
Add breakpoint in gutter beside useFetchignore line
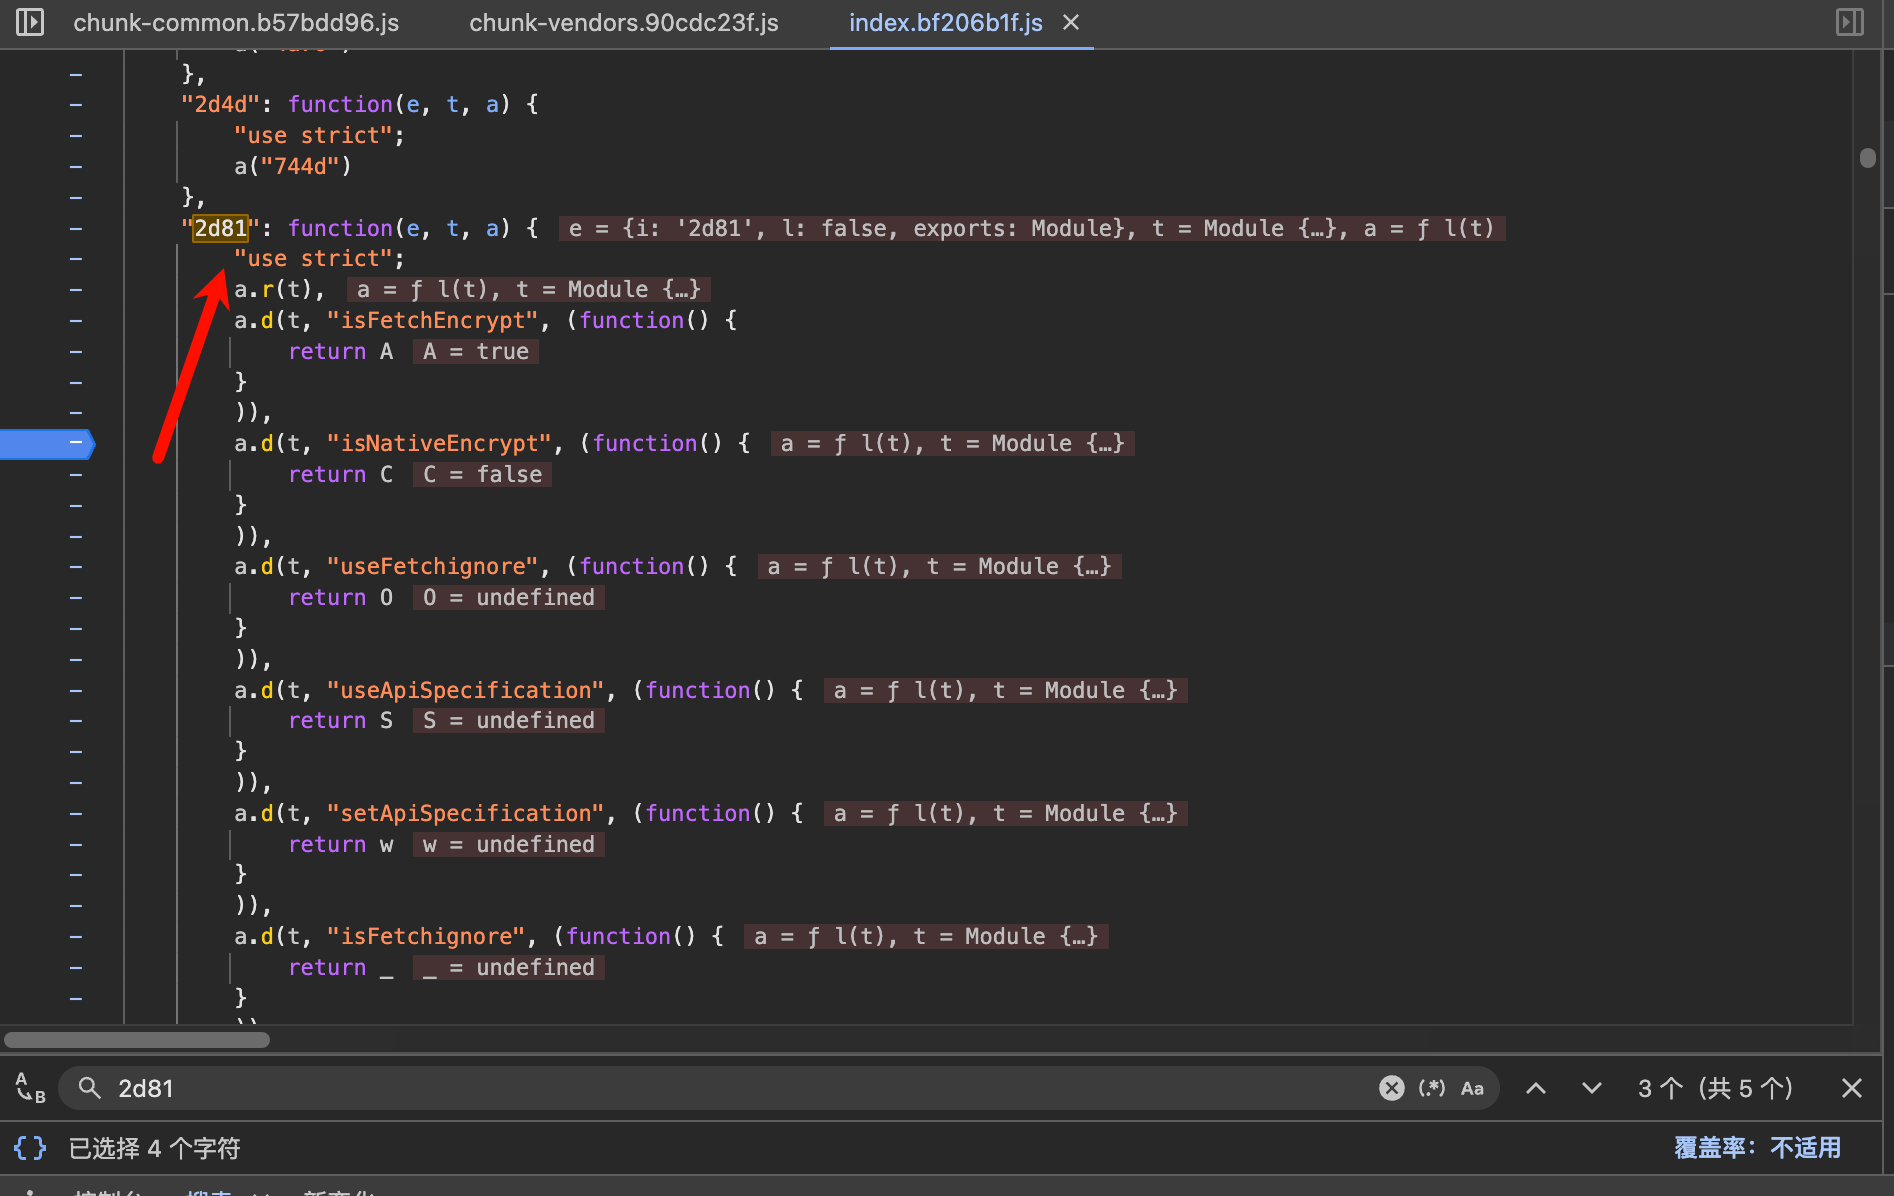(76, 567)
